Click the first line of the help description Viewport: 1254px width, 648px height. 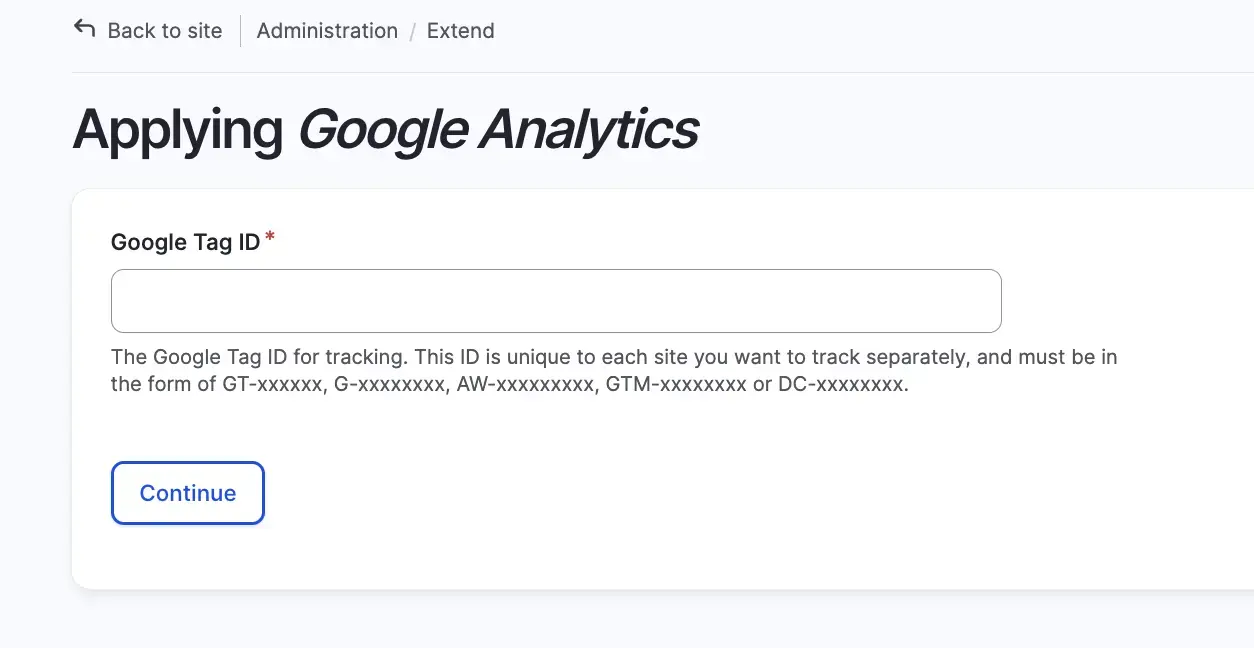coord(614,357)
